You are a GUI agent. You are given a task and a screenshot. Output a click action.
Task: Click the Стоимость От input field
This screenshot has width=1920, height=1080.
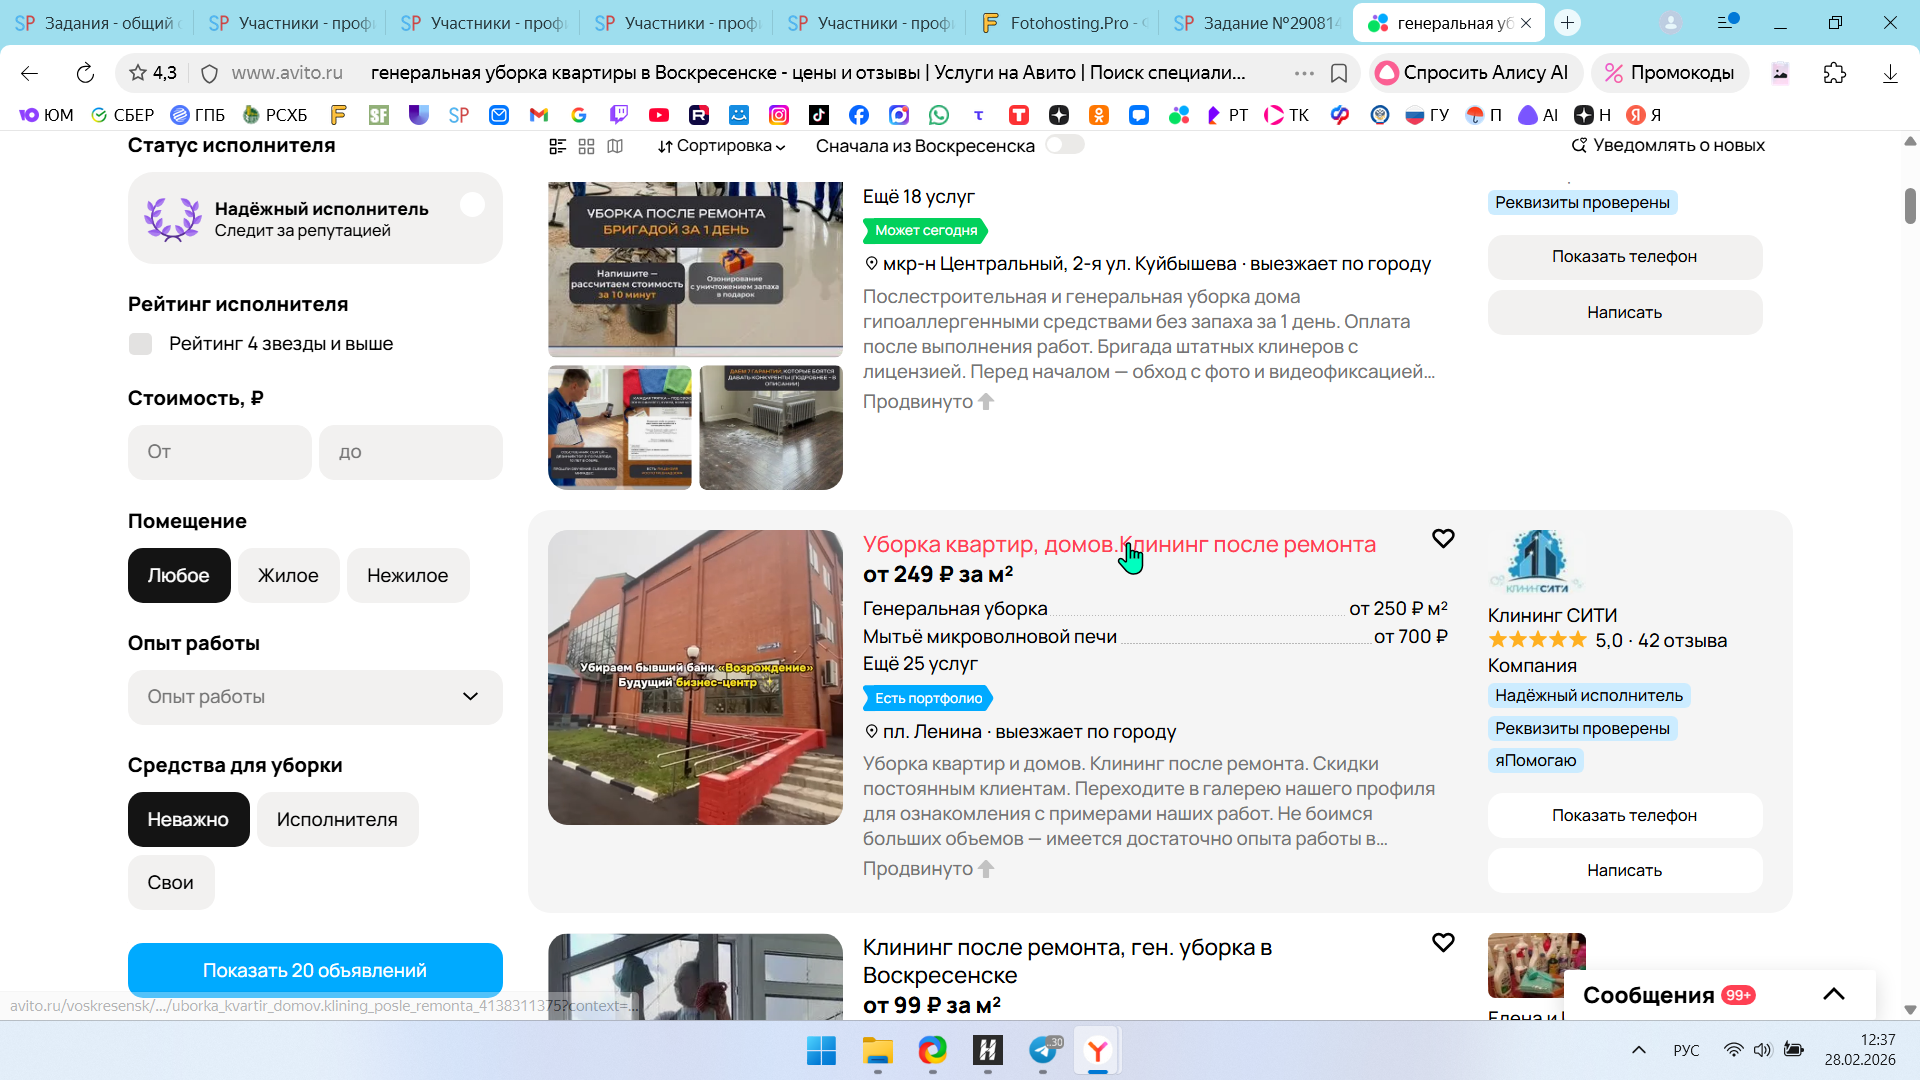[x=219, y=452]
